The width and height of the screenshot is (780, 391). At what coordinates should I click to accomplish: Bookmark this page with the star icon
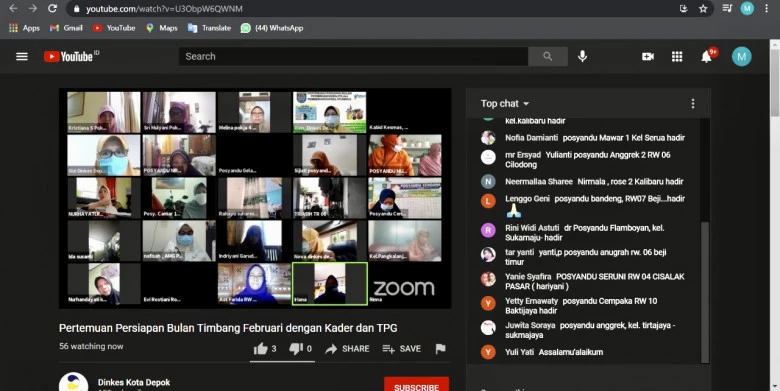[x=703, y=8]
